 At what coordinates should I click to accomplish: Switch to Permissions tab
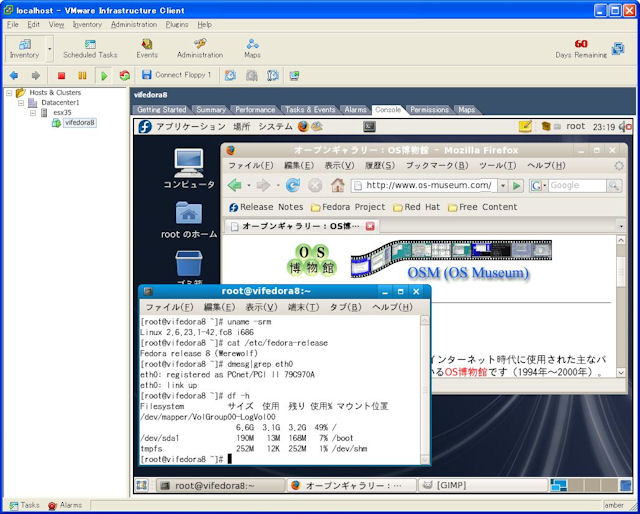[429, 109]
